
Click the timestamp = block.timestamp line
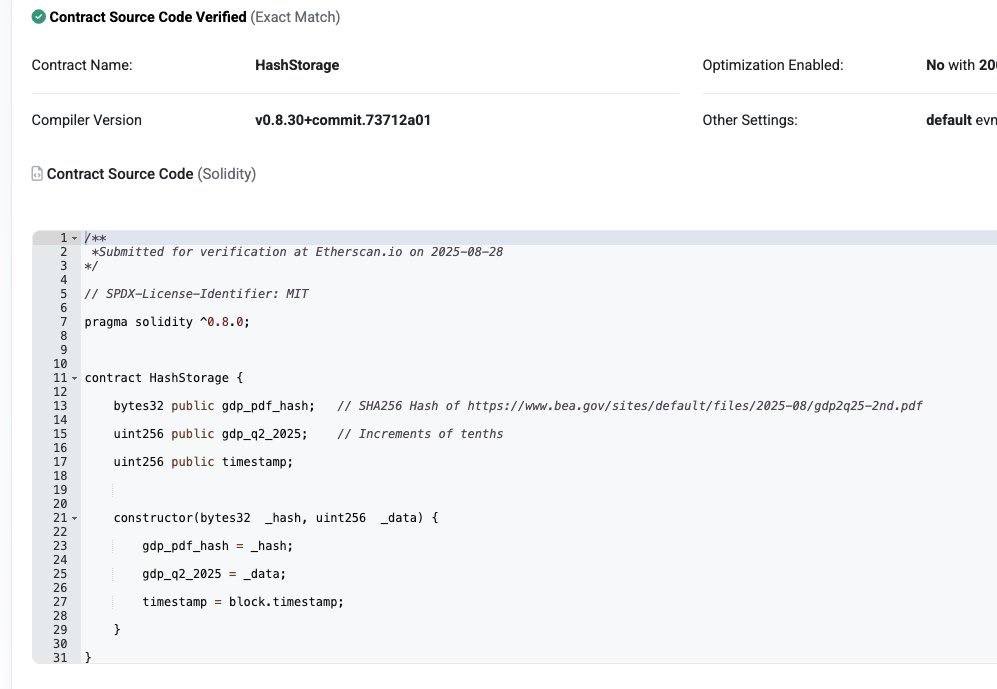tap(243, 602)
